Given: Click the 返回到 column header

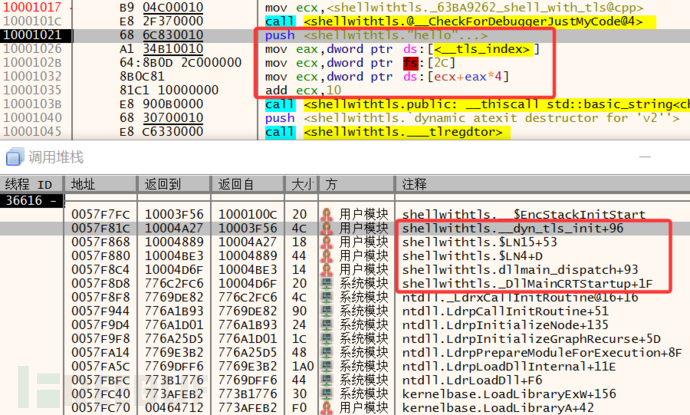Looking at the screenshot, I should [174, 184].
